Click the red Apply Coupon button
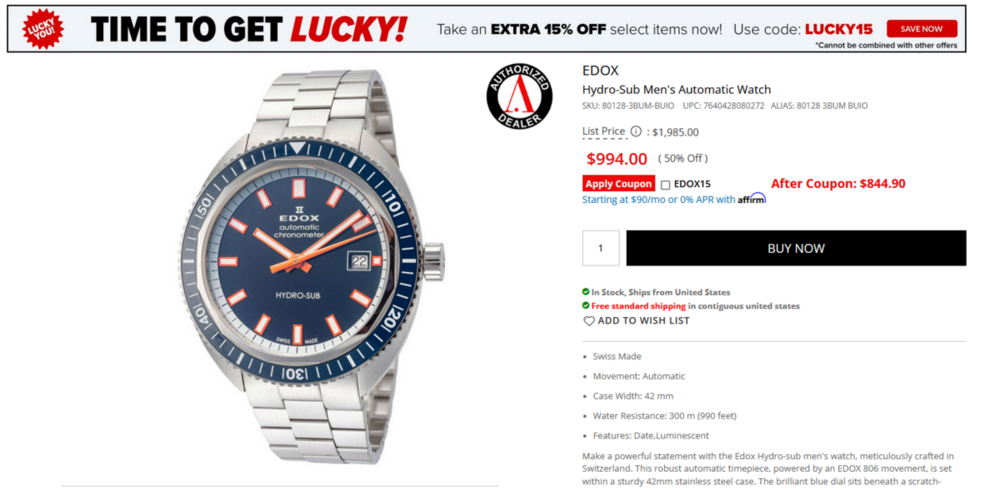 619,184
